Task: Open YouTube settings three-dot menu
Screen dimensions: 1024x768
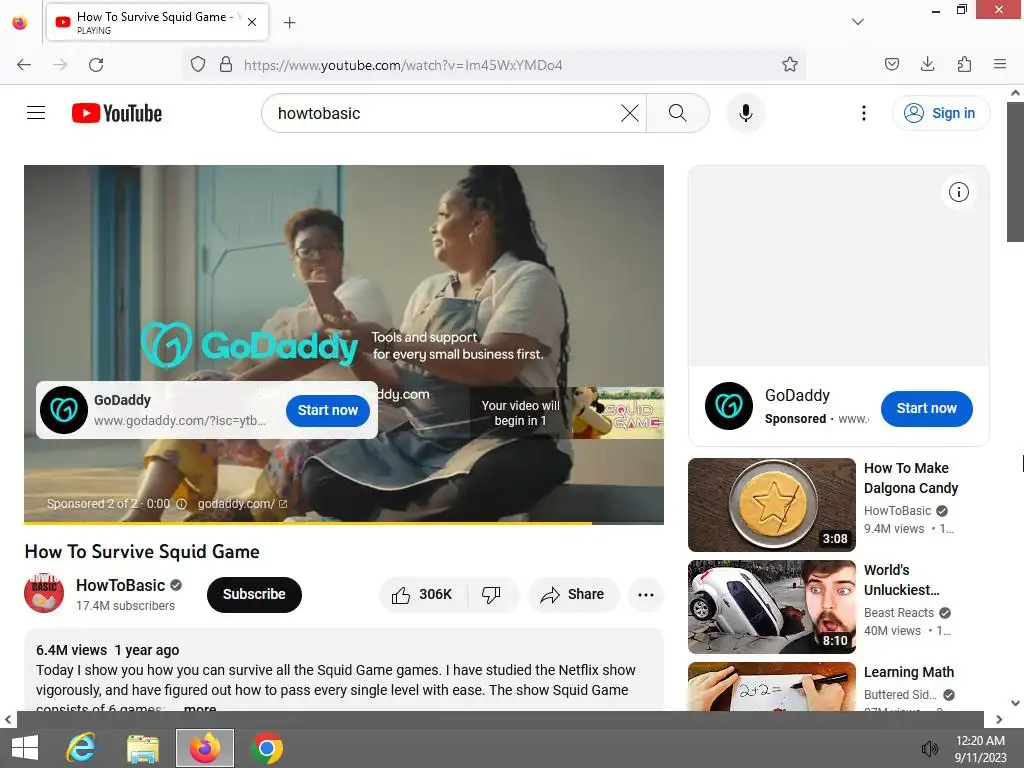Action: click(x=863, y=113)
